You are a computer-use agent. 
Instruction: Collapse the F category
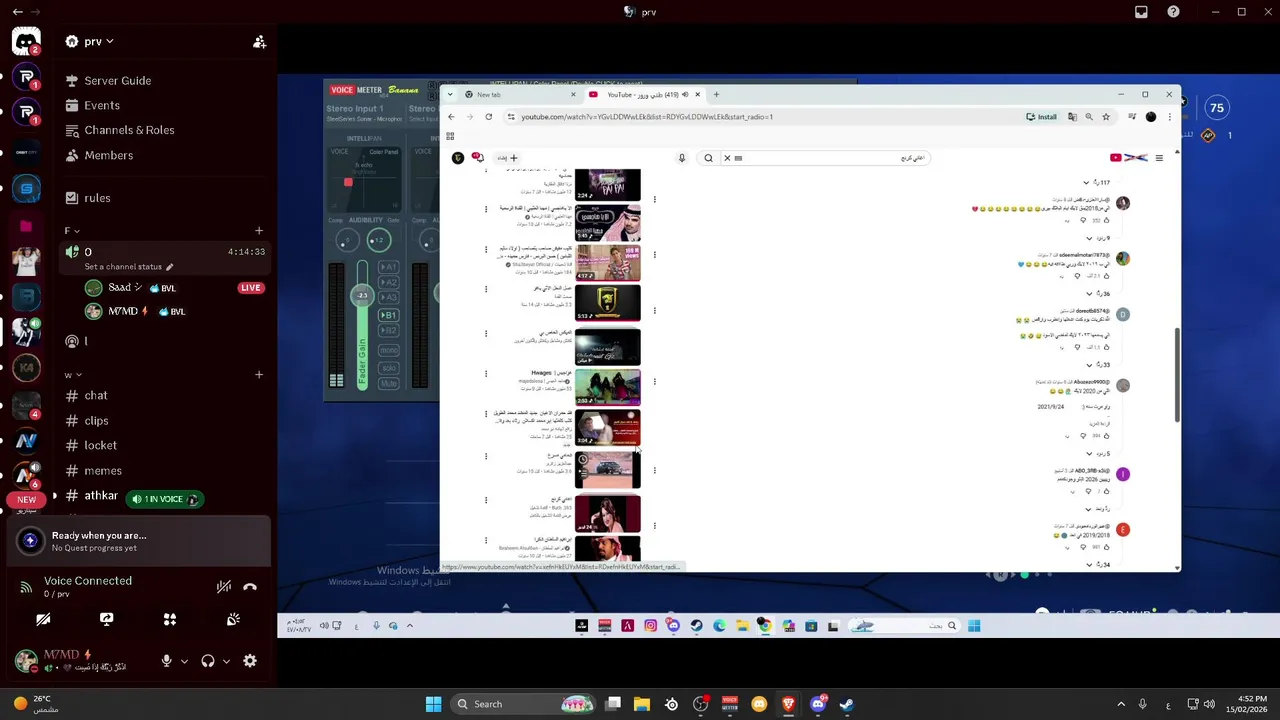tap(72, 231)
